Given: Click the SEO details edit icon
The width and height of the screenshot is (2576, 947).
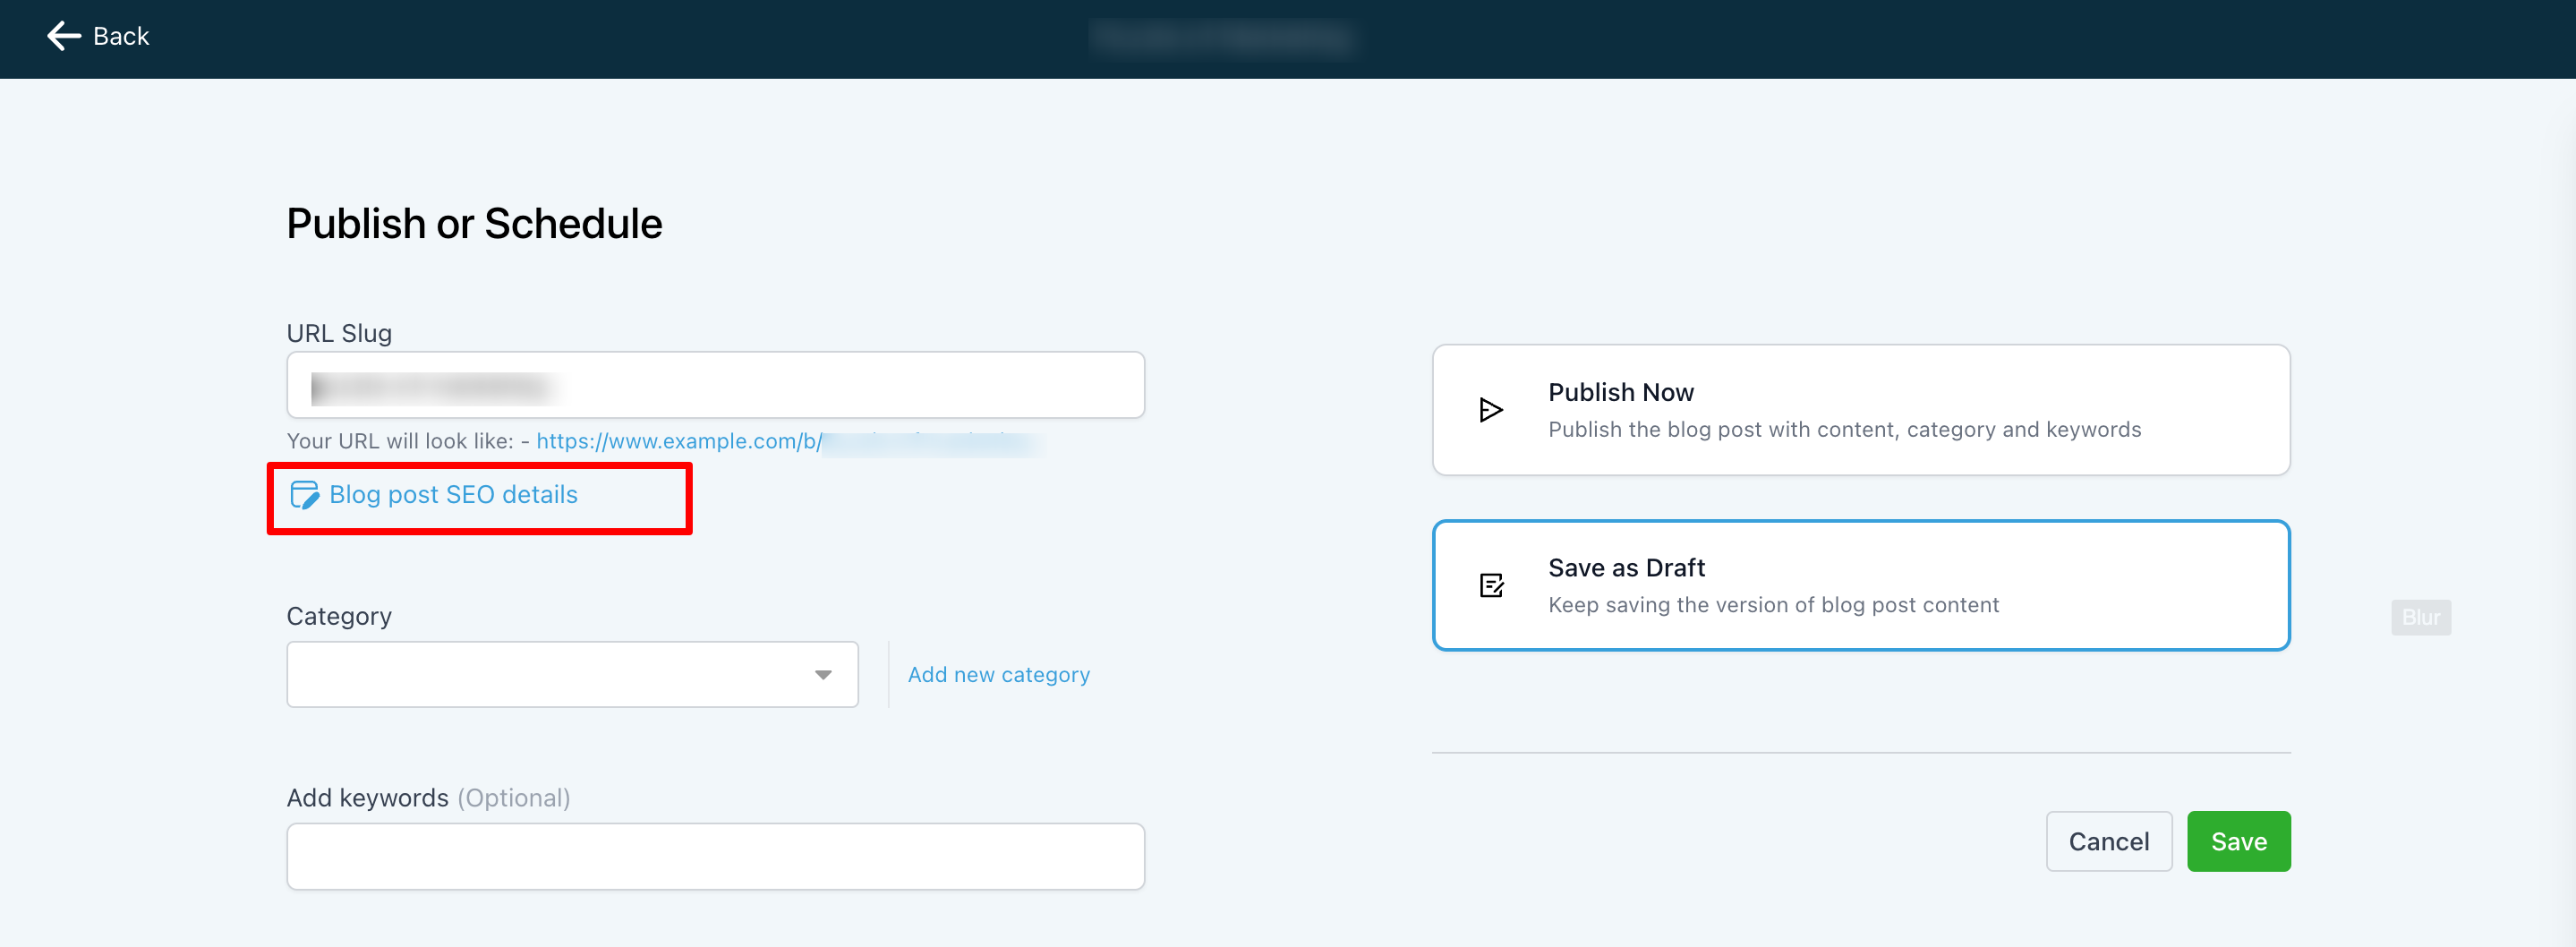Looking at the screenshot, I should (x=304, y=495).
